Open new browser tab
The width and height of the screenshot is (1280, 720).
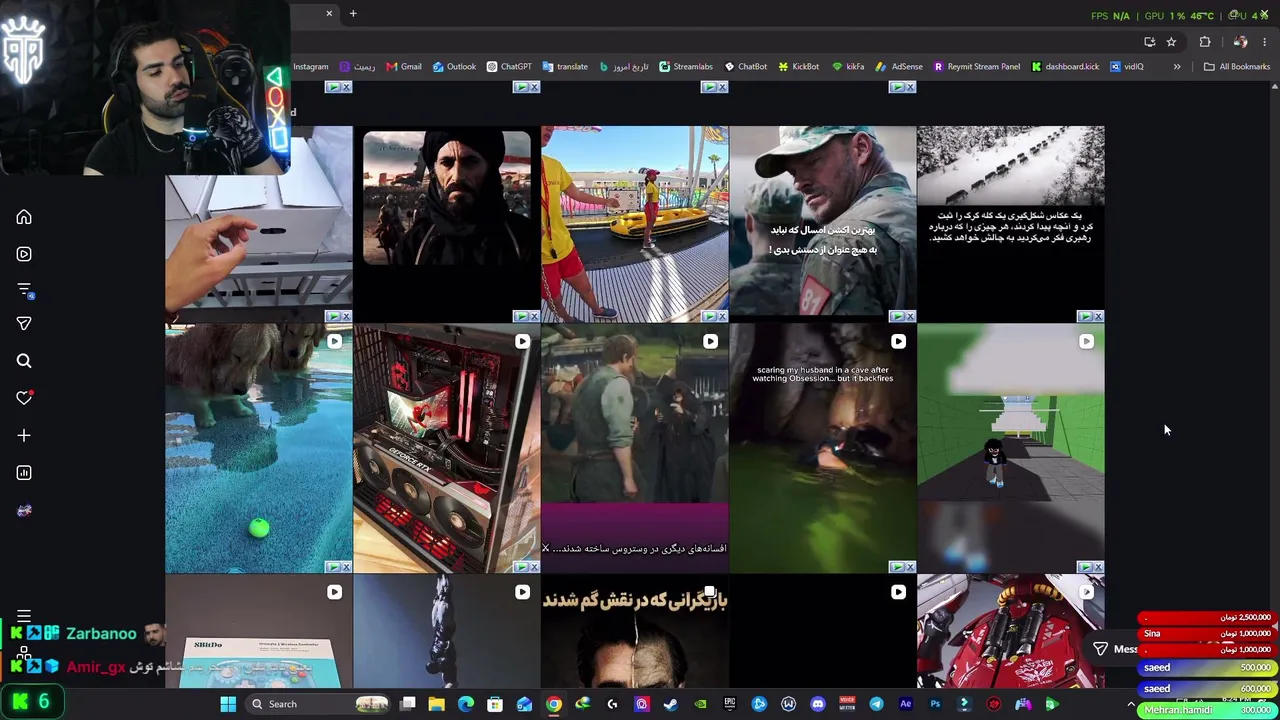[x=353, y=13]
